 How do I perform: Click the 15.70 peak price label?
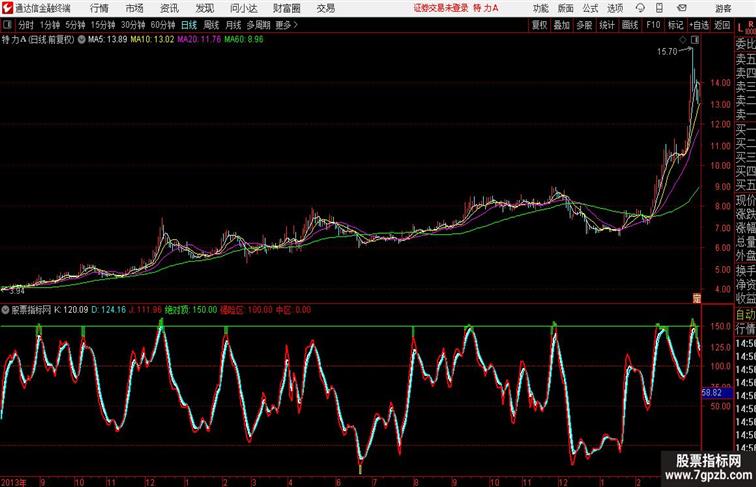[667, 52]
